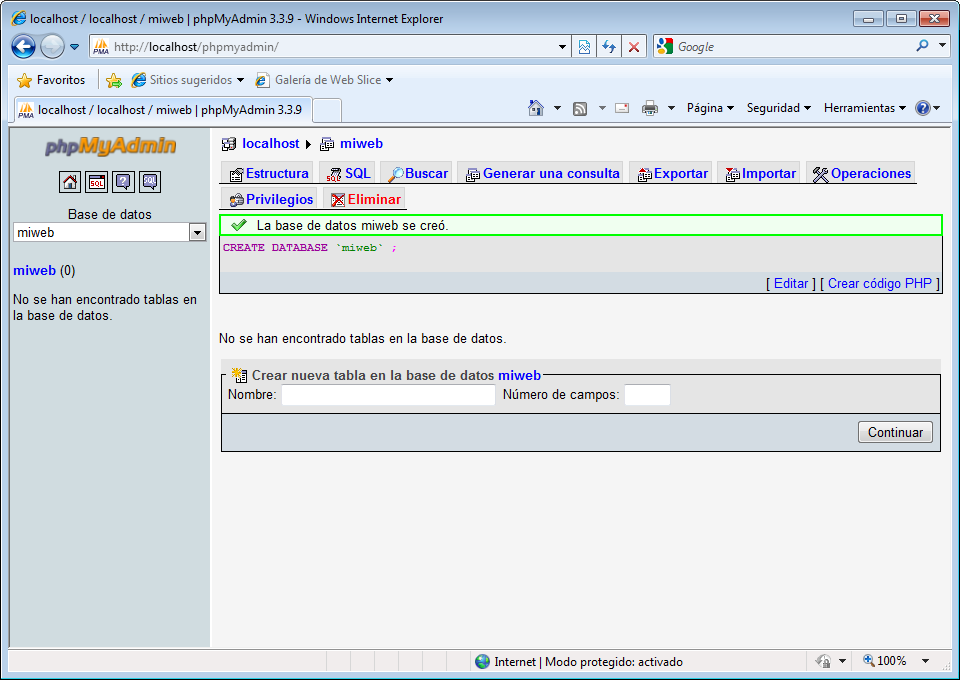This screenshot has width=960, height=680.
Task: Stop page loading with the red X icon
Action: 634,47
